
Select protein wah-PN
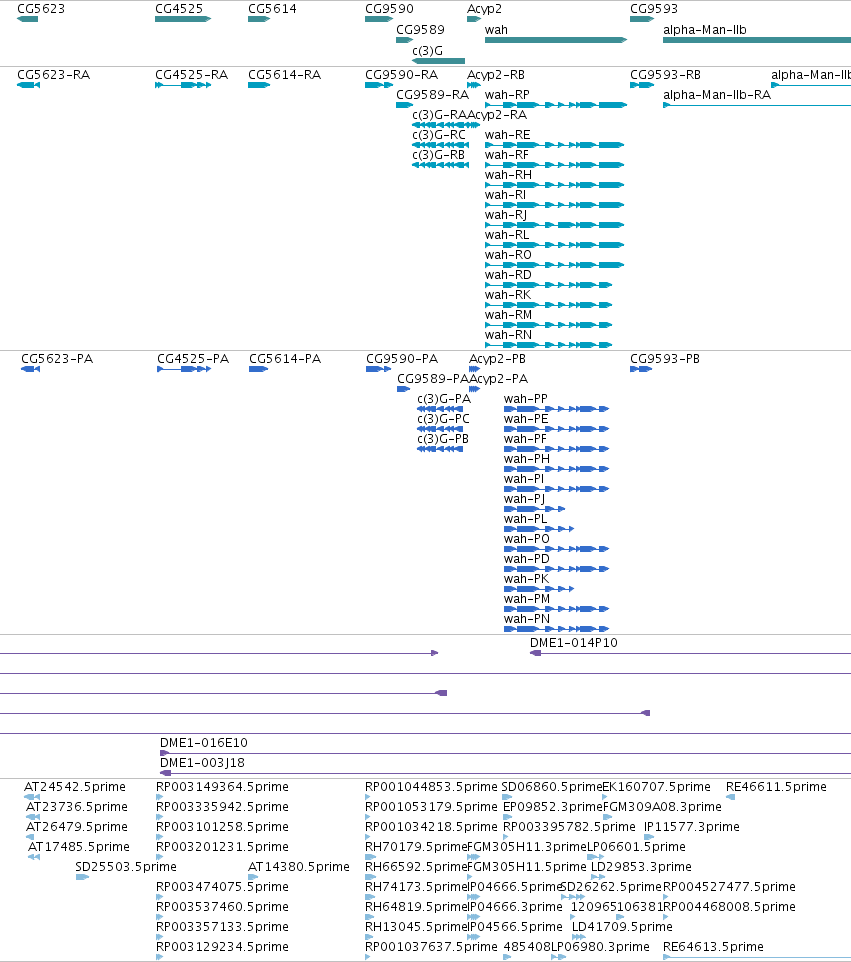click(526, 618)
